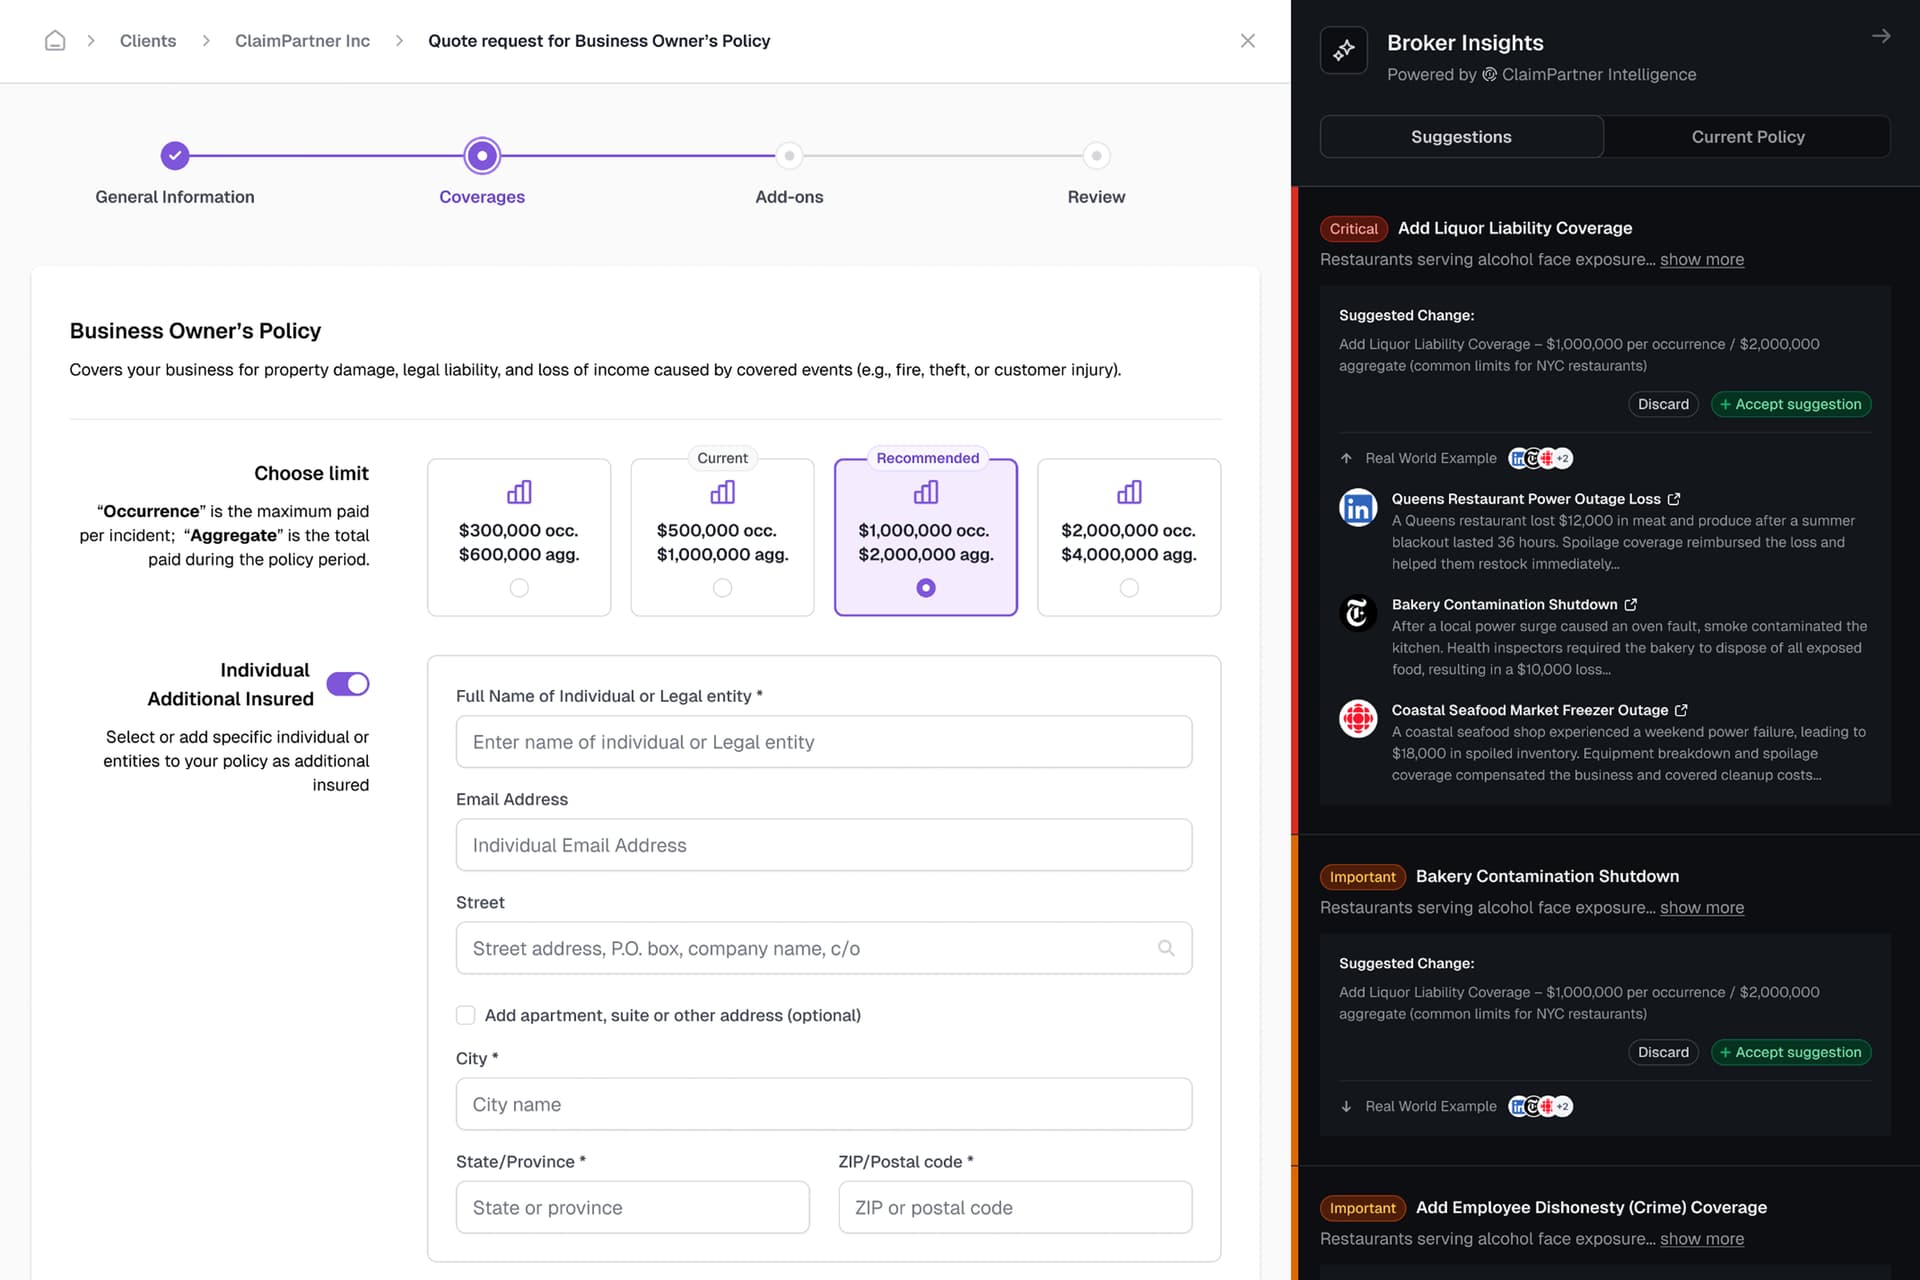Click the home icon in the breadcrumb bar

(x=55, y=40)
